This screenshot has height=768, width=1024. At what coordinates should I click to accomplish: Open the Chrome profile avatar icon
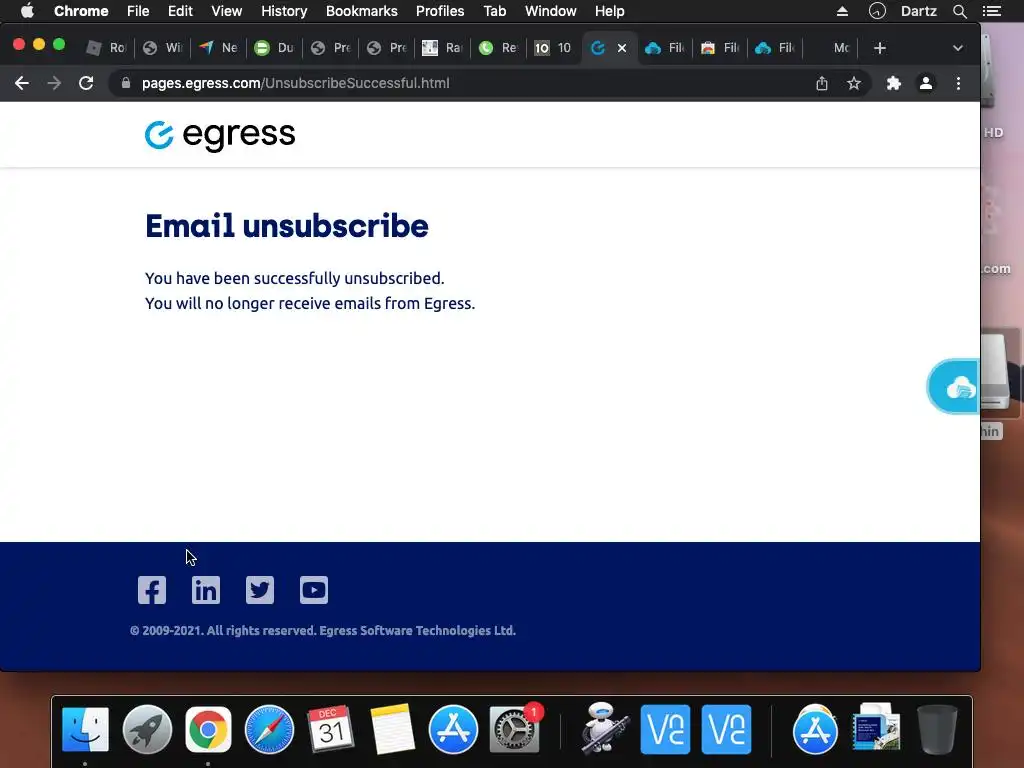(x=925, y=83)
